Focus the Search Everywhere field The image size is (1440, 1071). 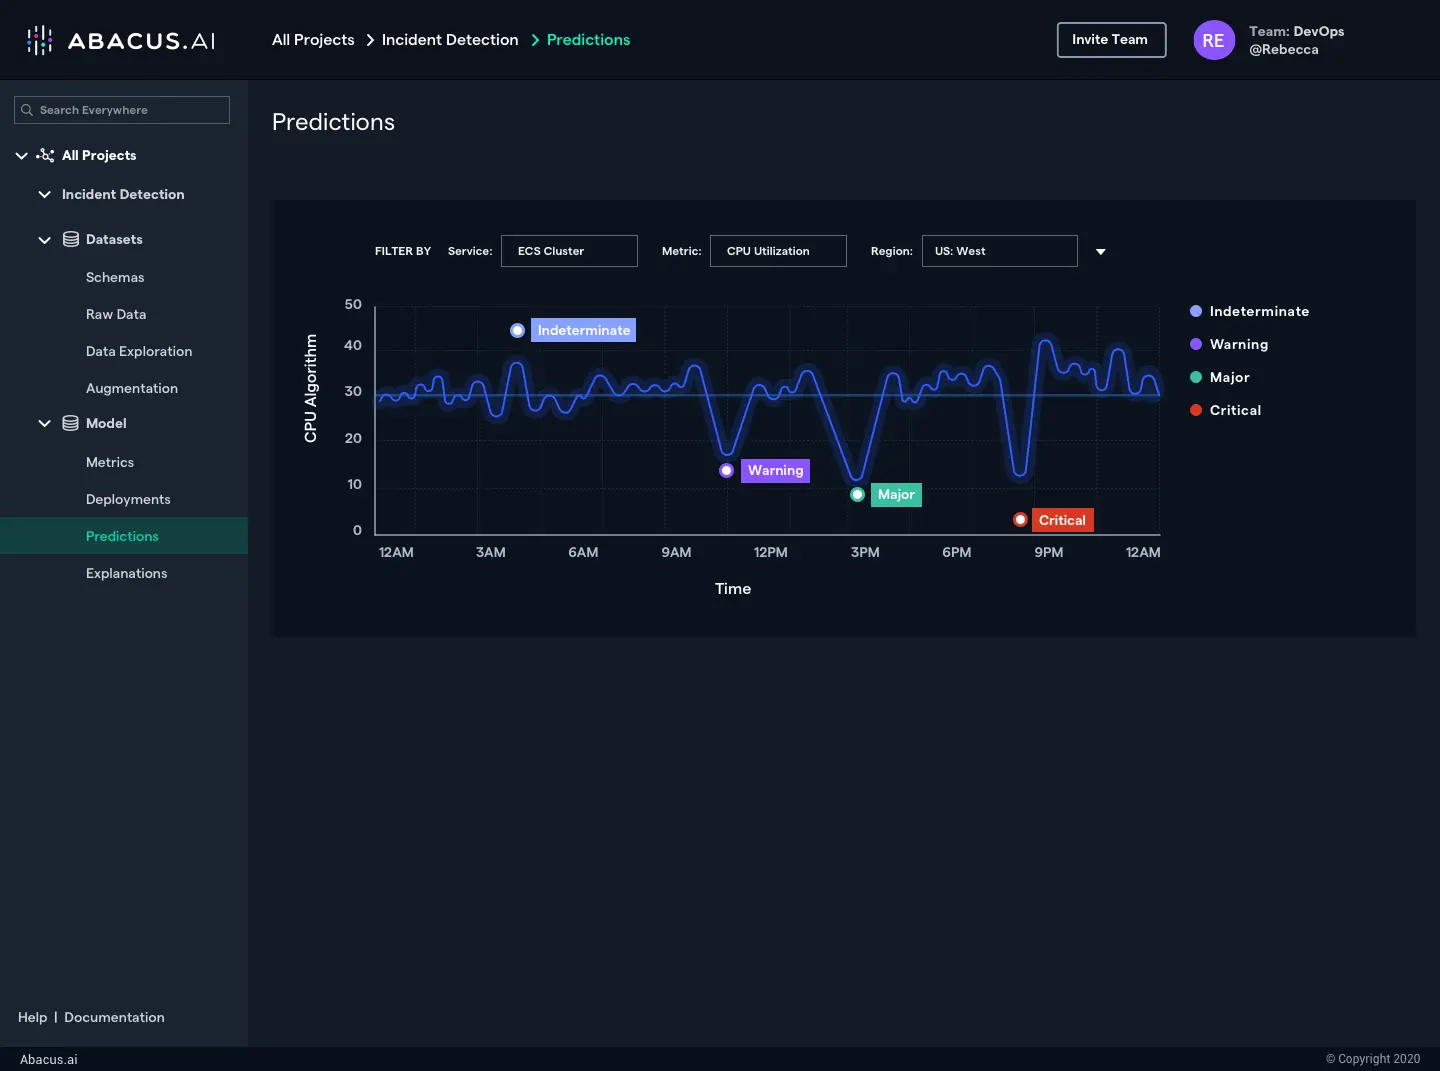click(x=130, y=110)
